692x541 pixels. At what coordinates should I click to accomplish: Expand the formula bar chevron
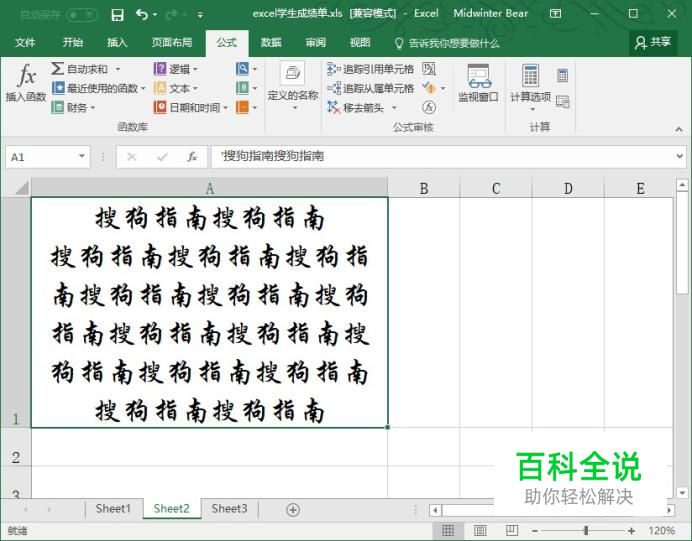click(x=679, y=156)
